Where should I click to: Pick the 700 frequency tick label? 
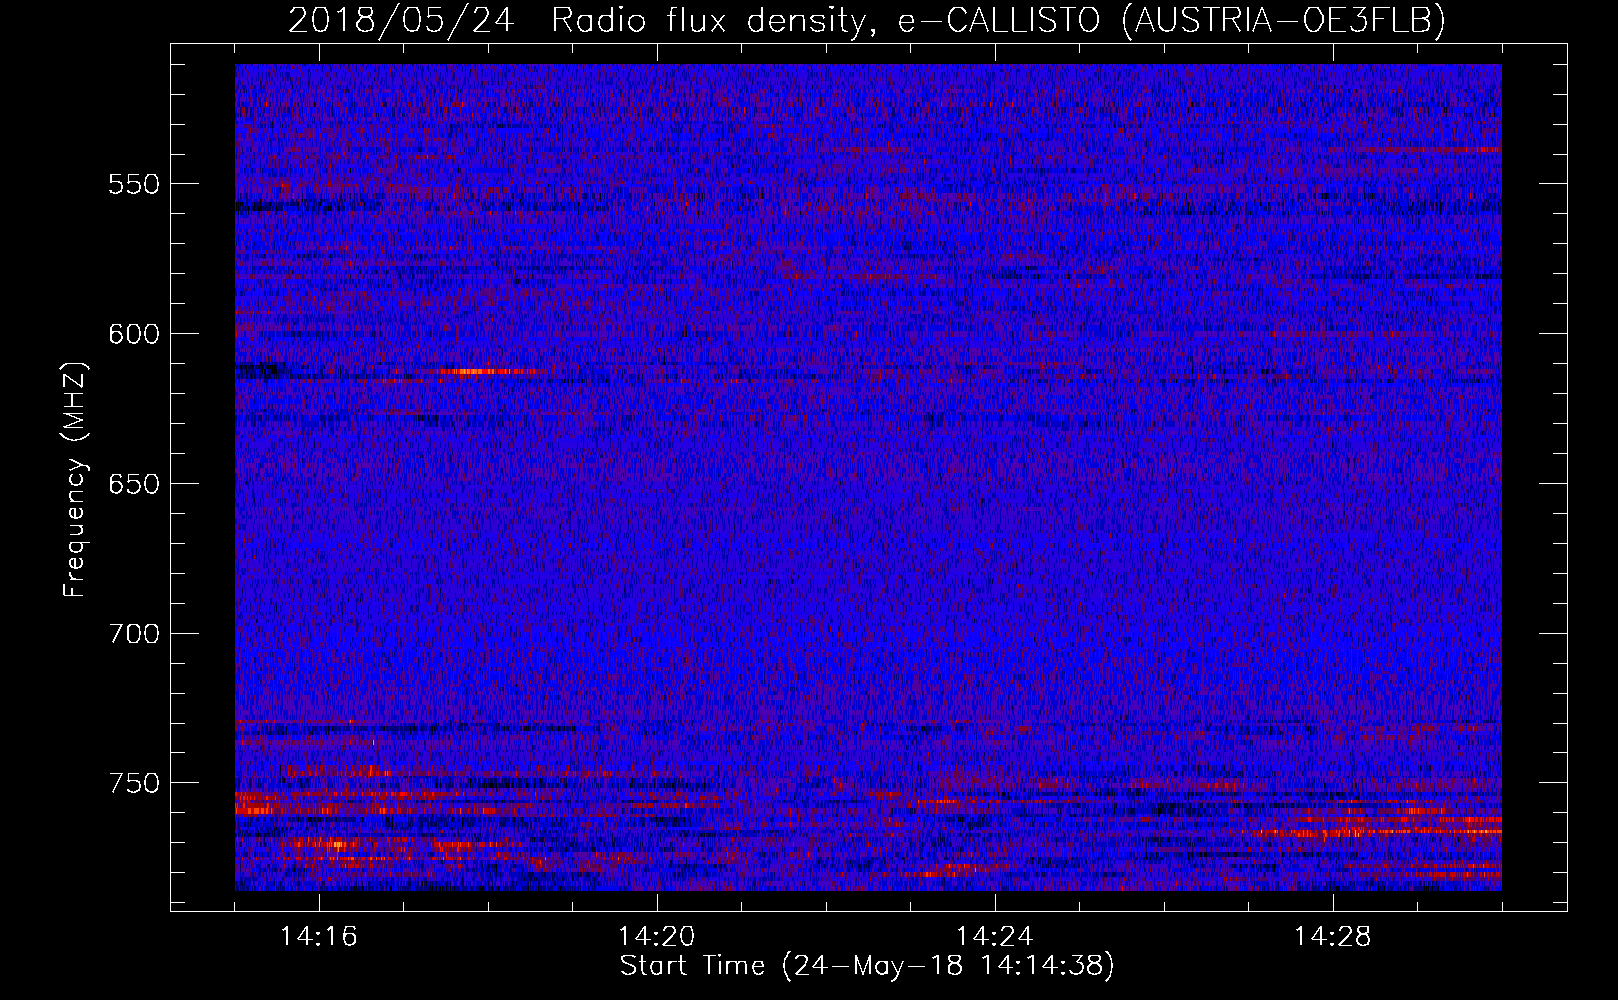coord(134,634)
